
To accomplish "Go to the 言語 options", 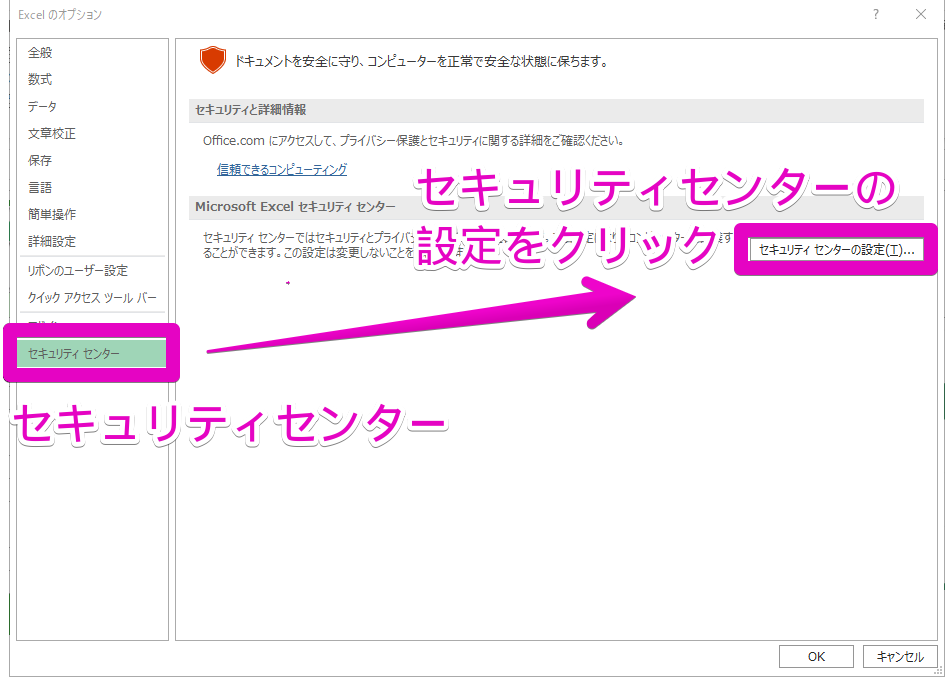I will point(40,187).
